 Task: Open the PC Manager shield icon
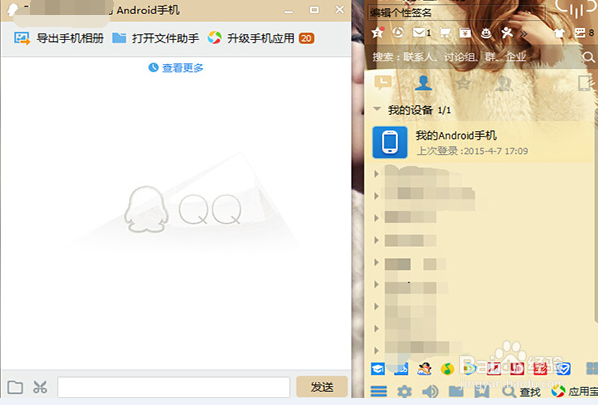[563, 368]
